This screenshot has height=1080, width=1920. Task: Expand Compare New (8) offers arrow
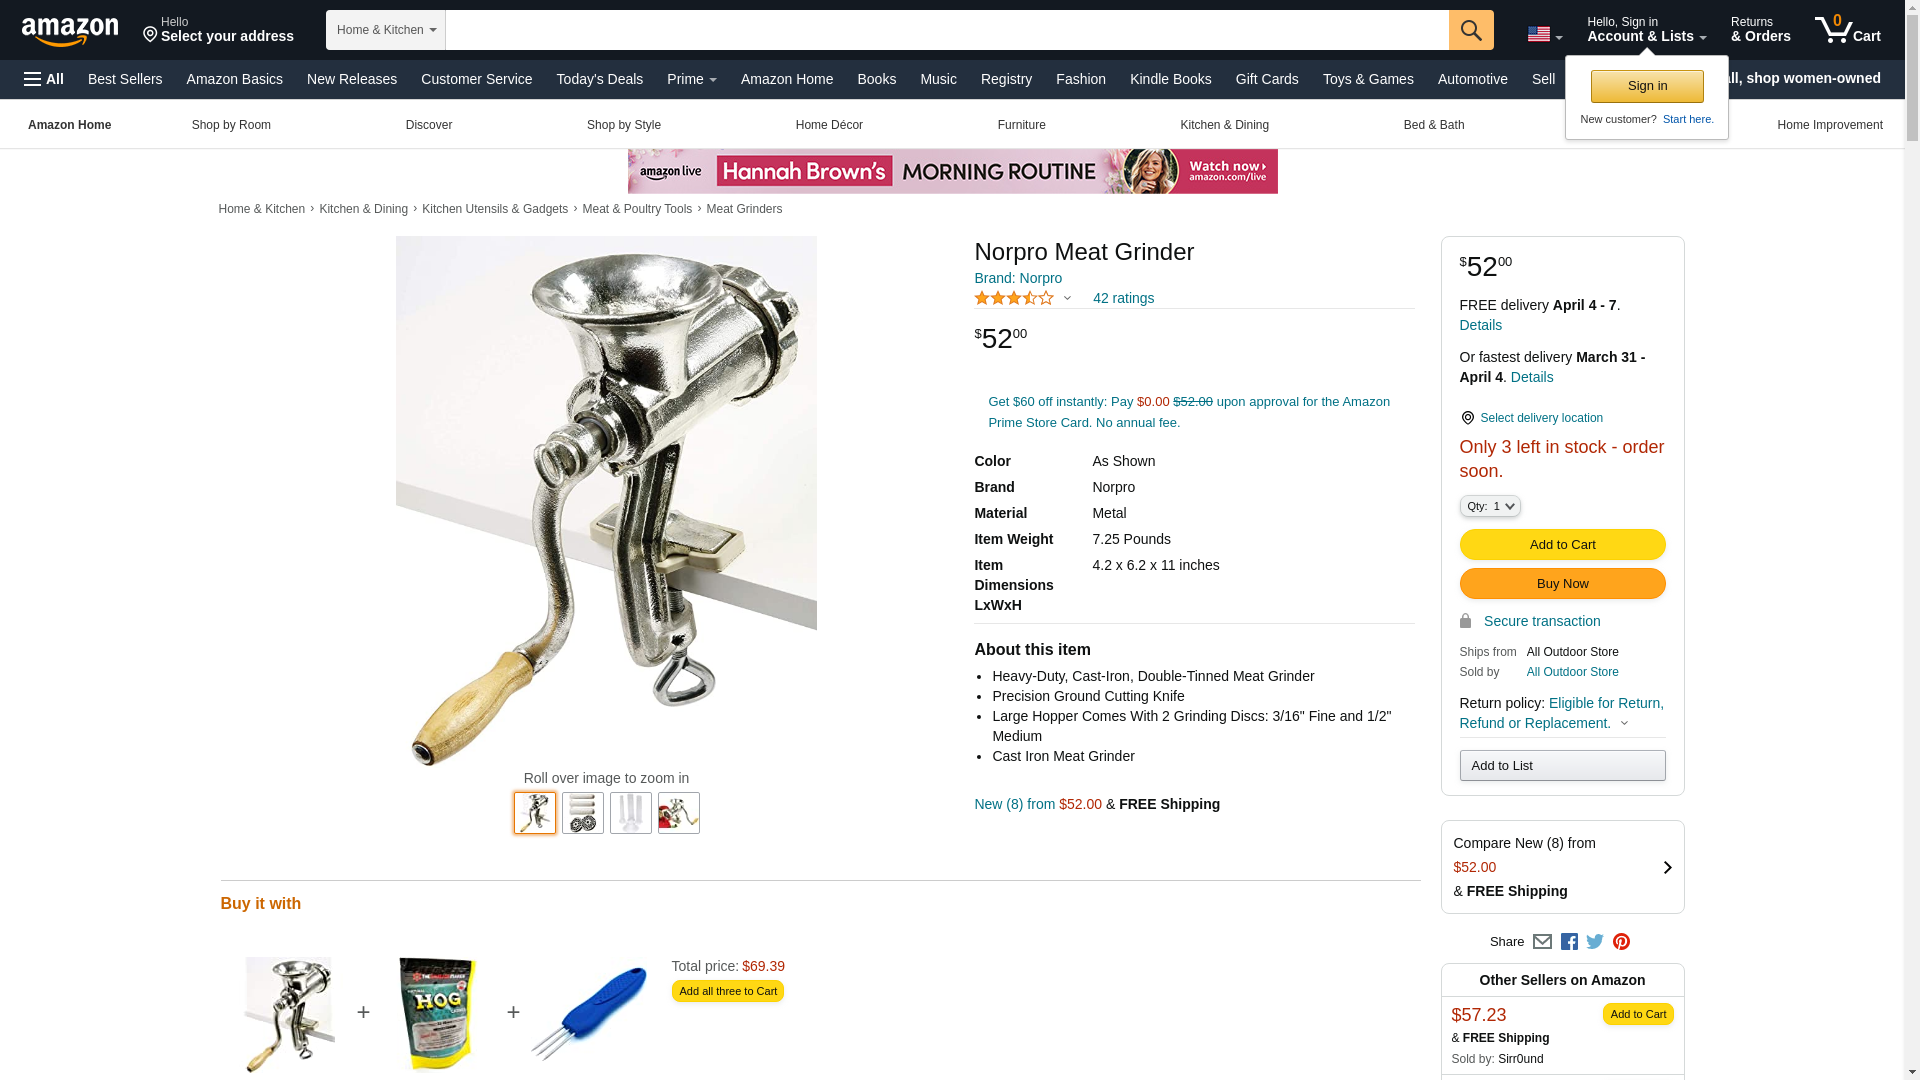1667,867
